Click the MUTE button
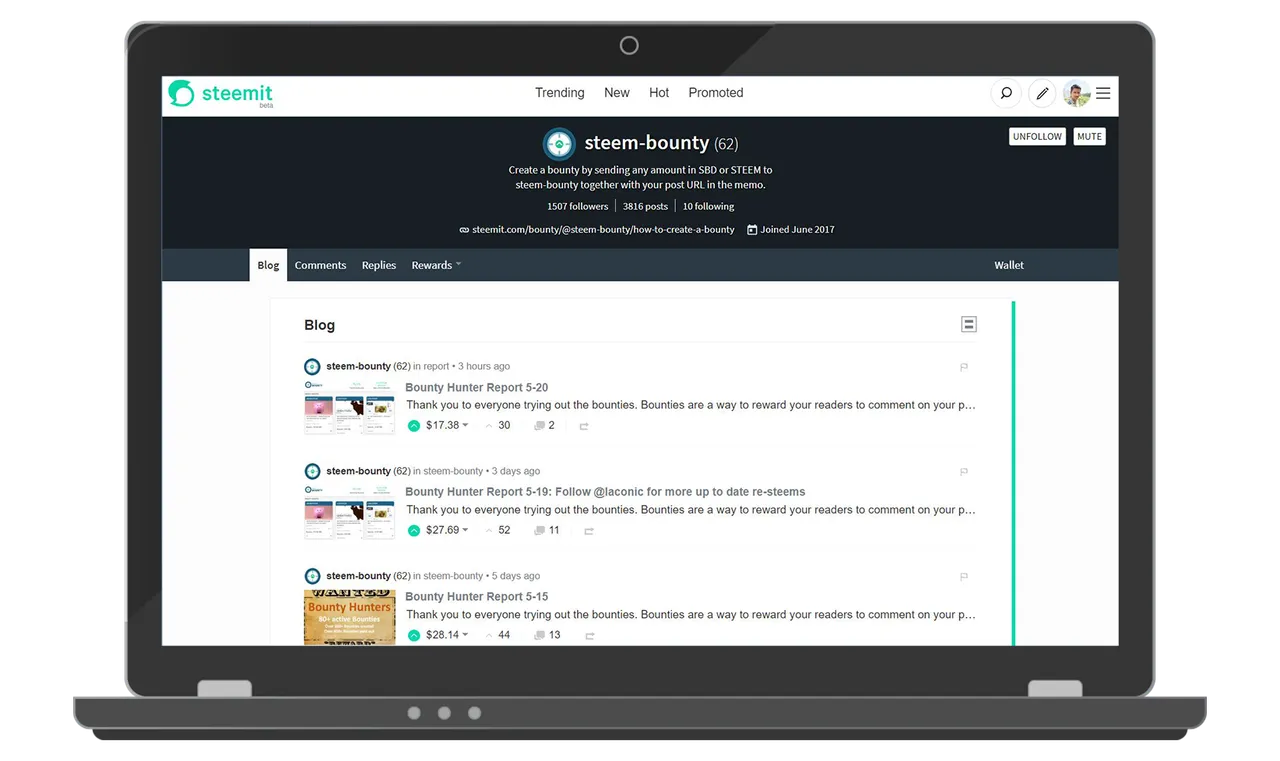This screenshot has height=761, width=1280. coord(1090,137)
